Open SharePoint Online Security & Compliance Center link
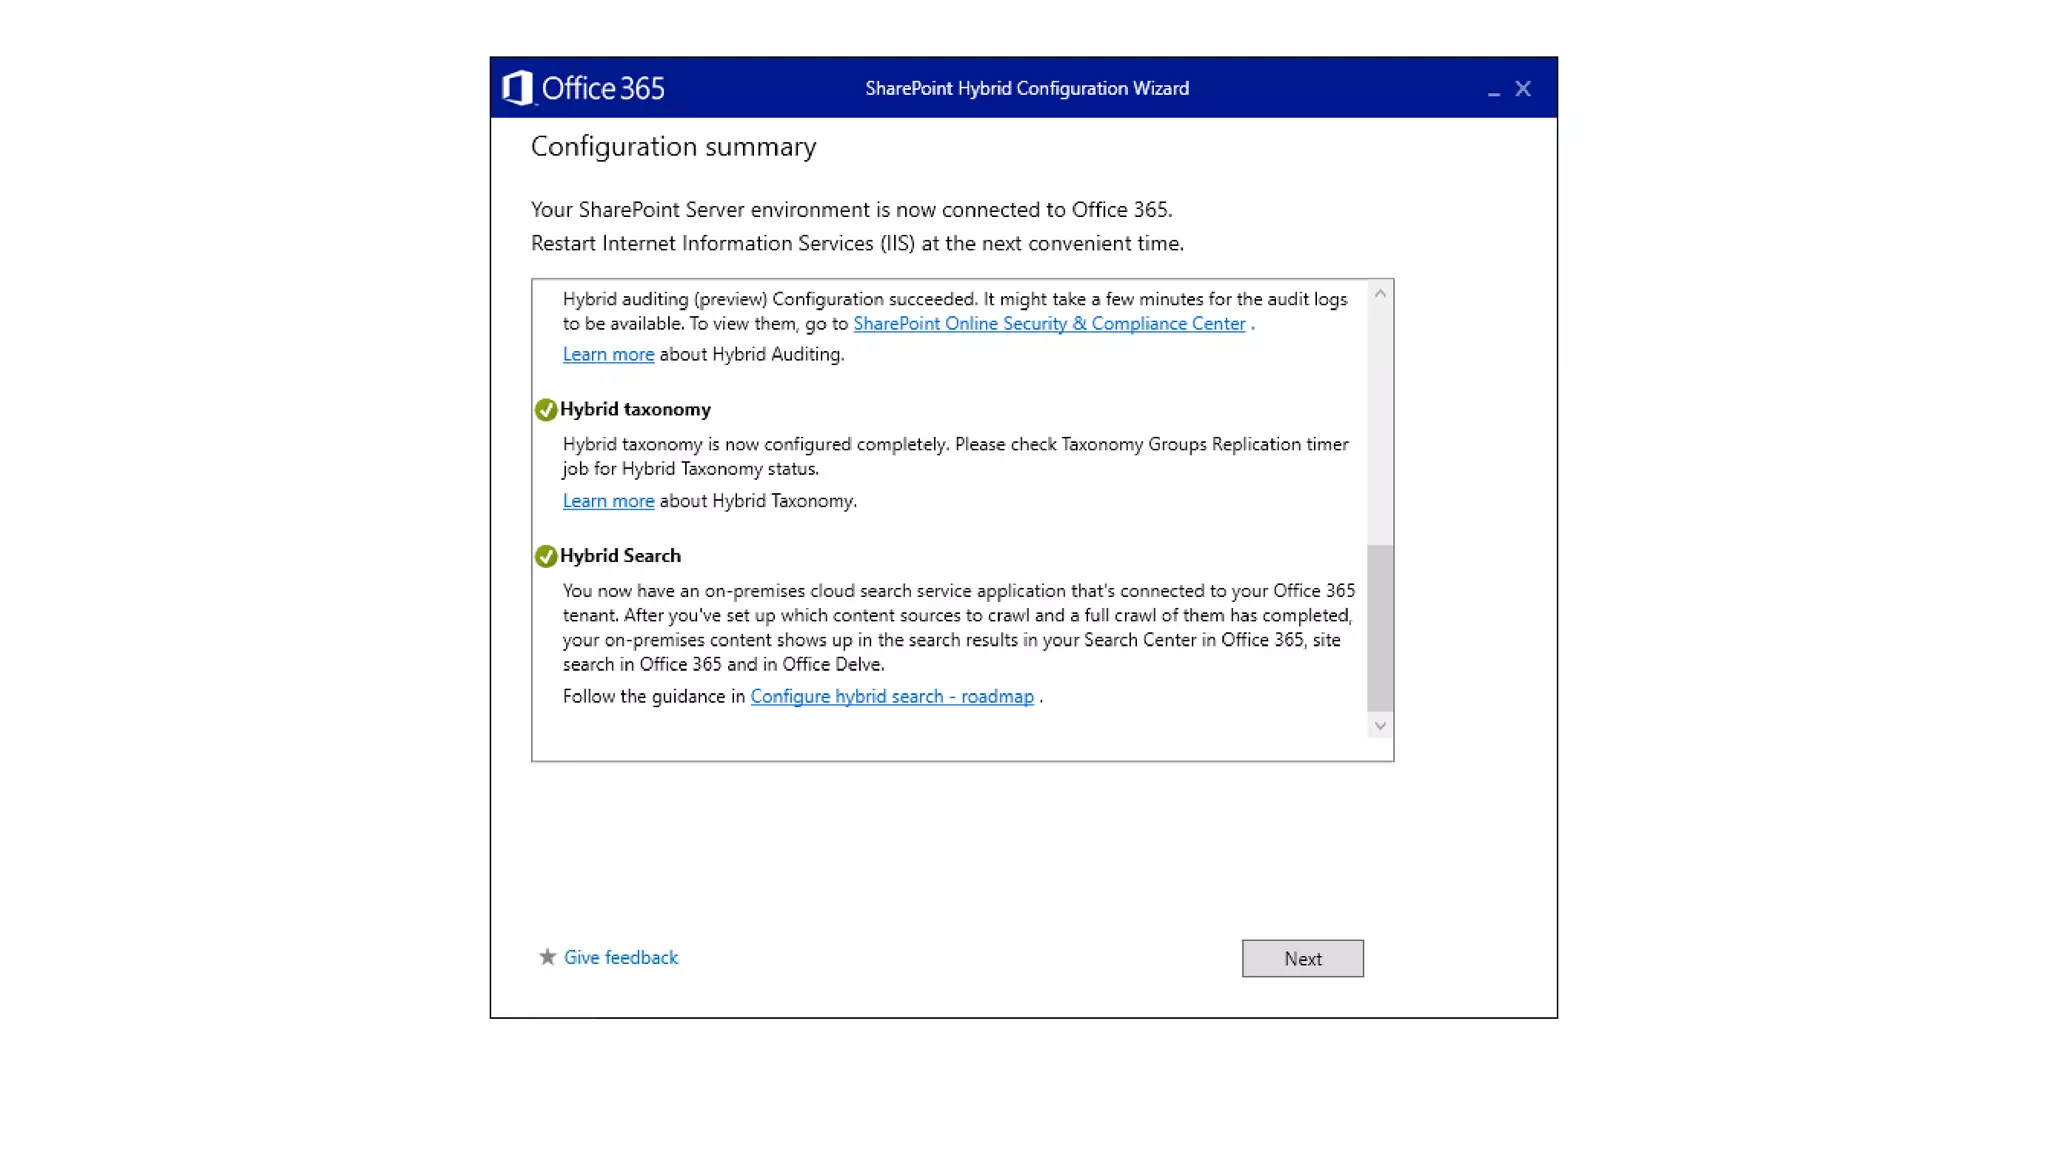 point(1049,324)
